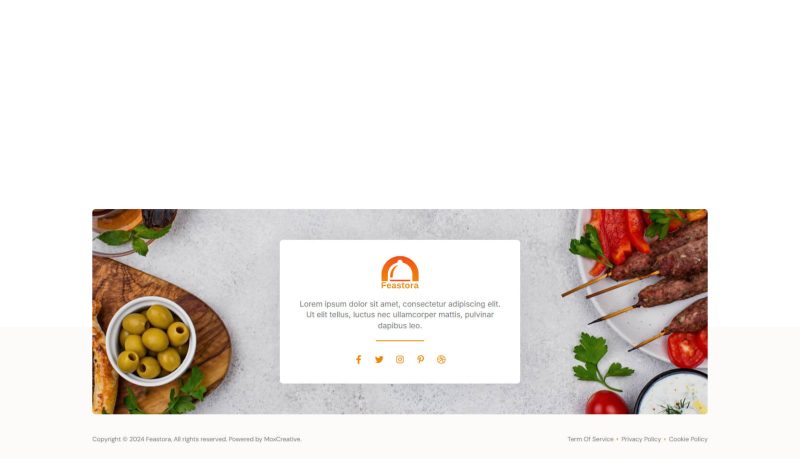Click the whole tomato near dip bowl
This screenshot has width=800, height=459.
point(607,402)
